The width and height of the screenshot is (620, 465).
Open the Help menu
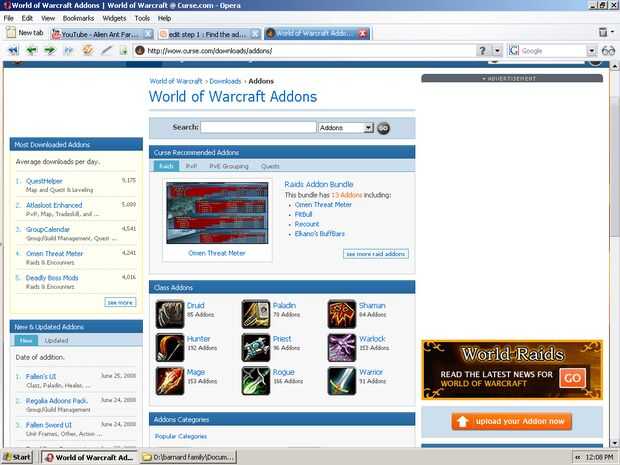[x=164, y=18]
